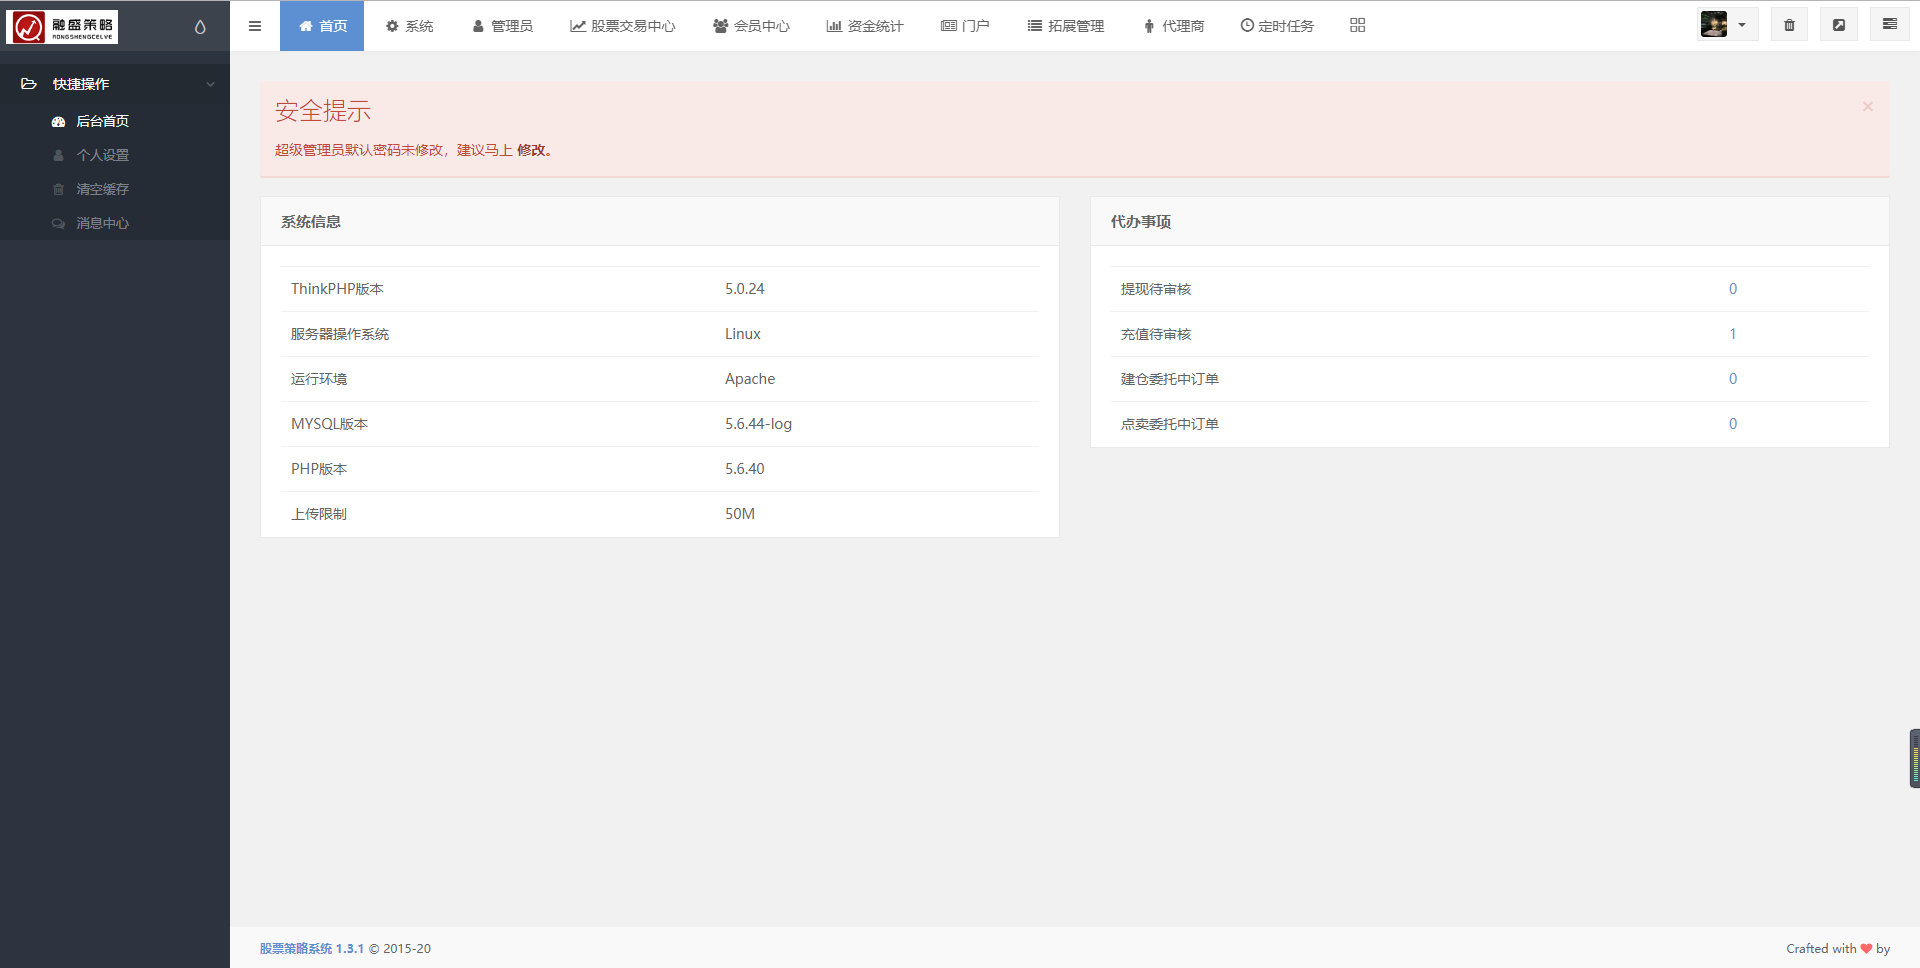The width and height of the screenshot is (1920, 968).
Task: Click the 修改 password link
Action: [531, 150]
